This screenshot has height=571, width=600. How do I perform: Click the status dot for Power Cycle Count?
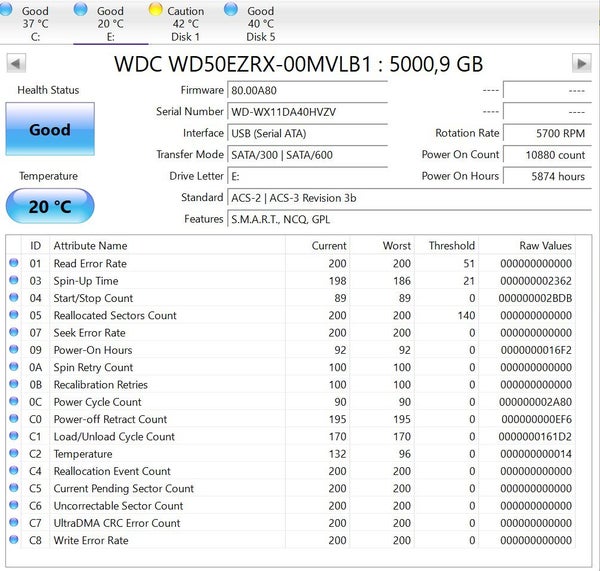[14, 401]
